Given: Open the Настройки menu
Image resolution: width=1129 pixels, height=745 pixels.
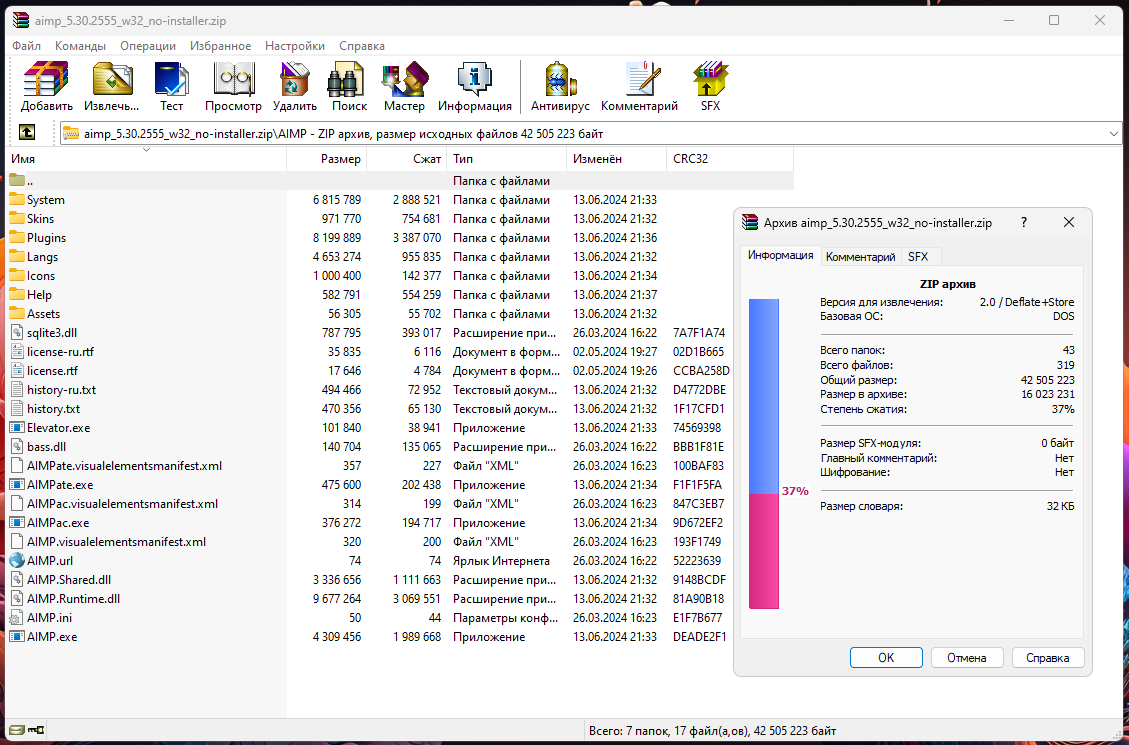Looking at the screenshot, I should click(x=295, y=45).
